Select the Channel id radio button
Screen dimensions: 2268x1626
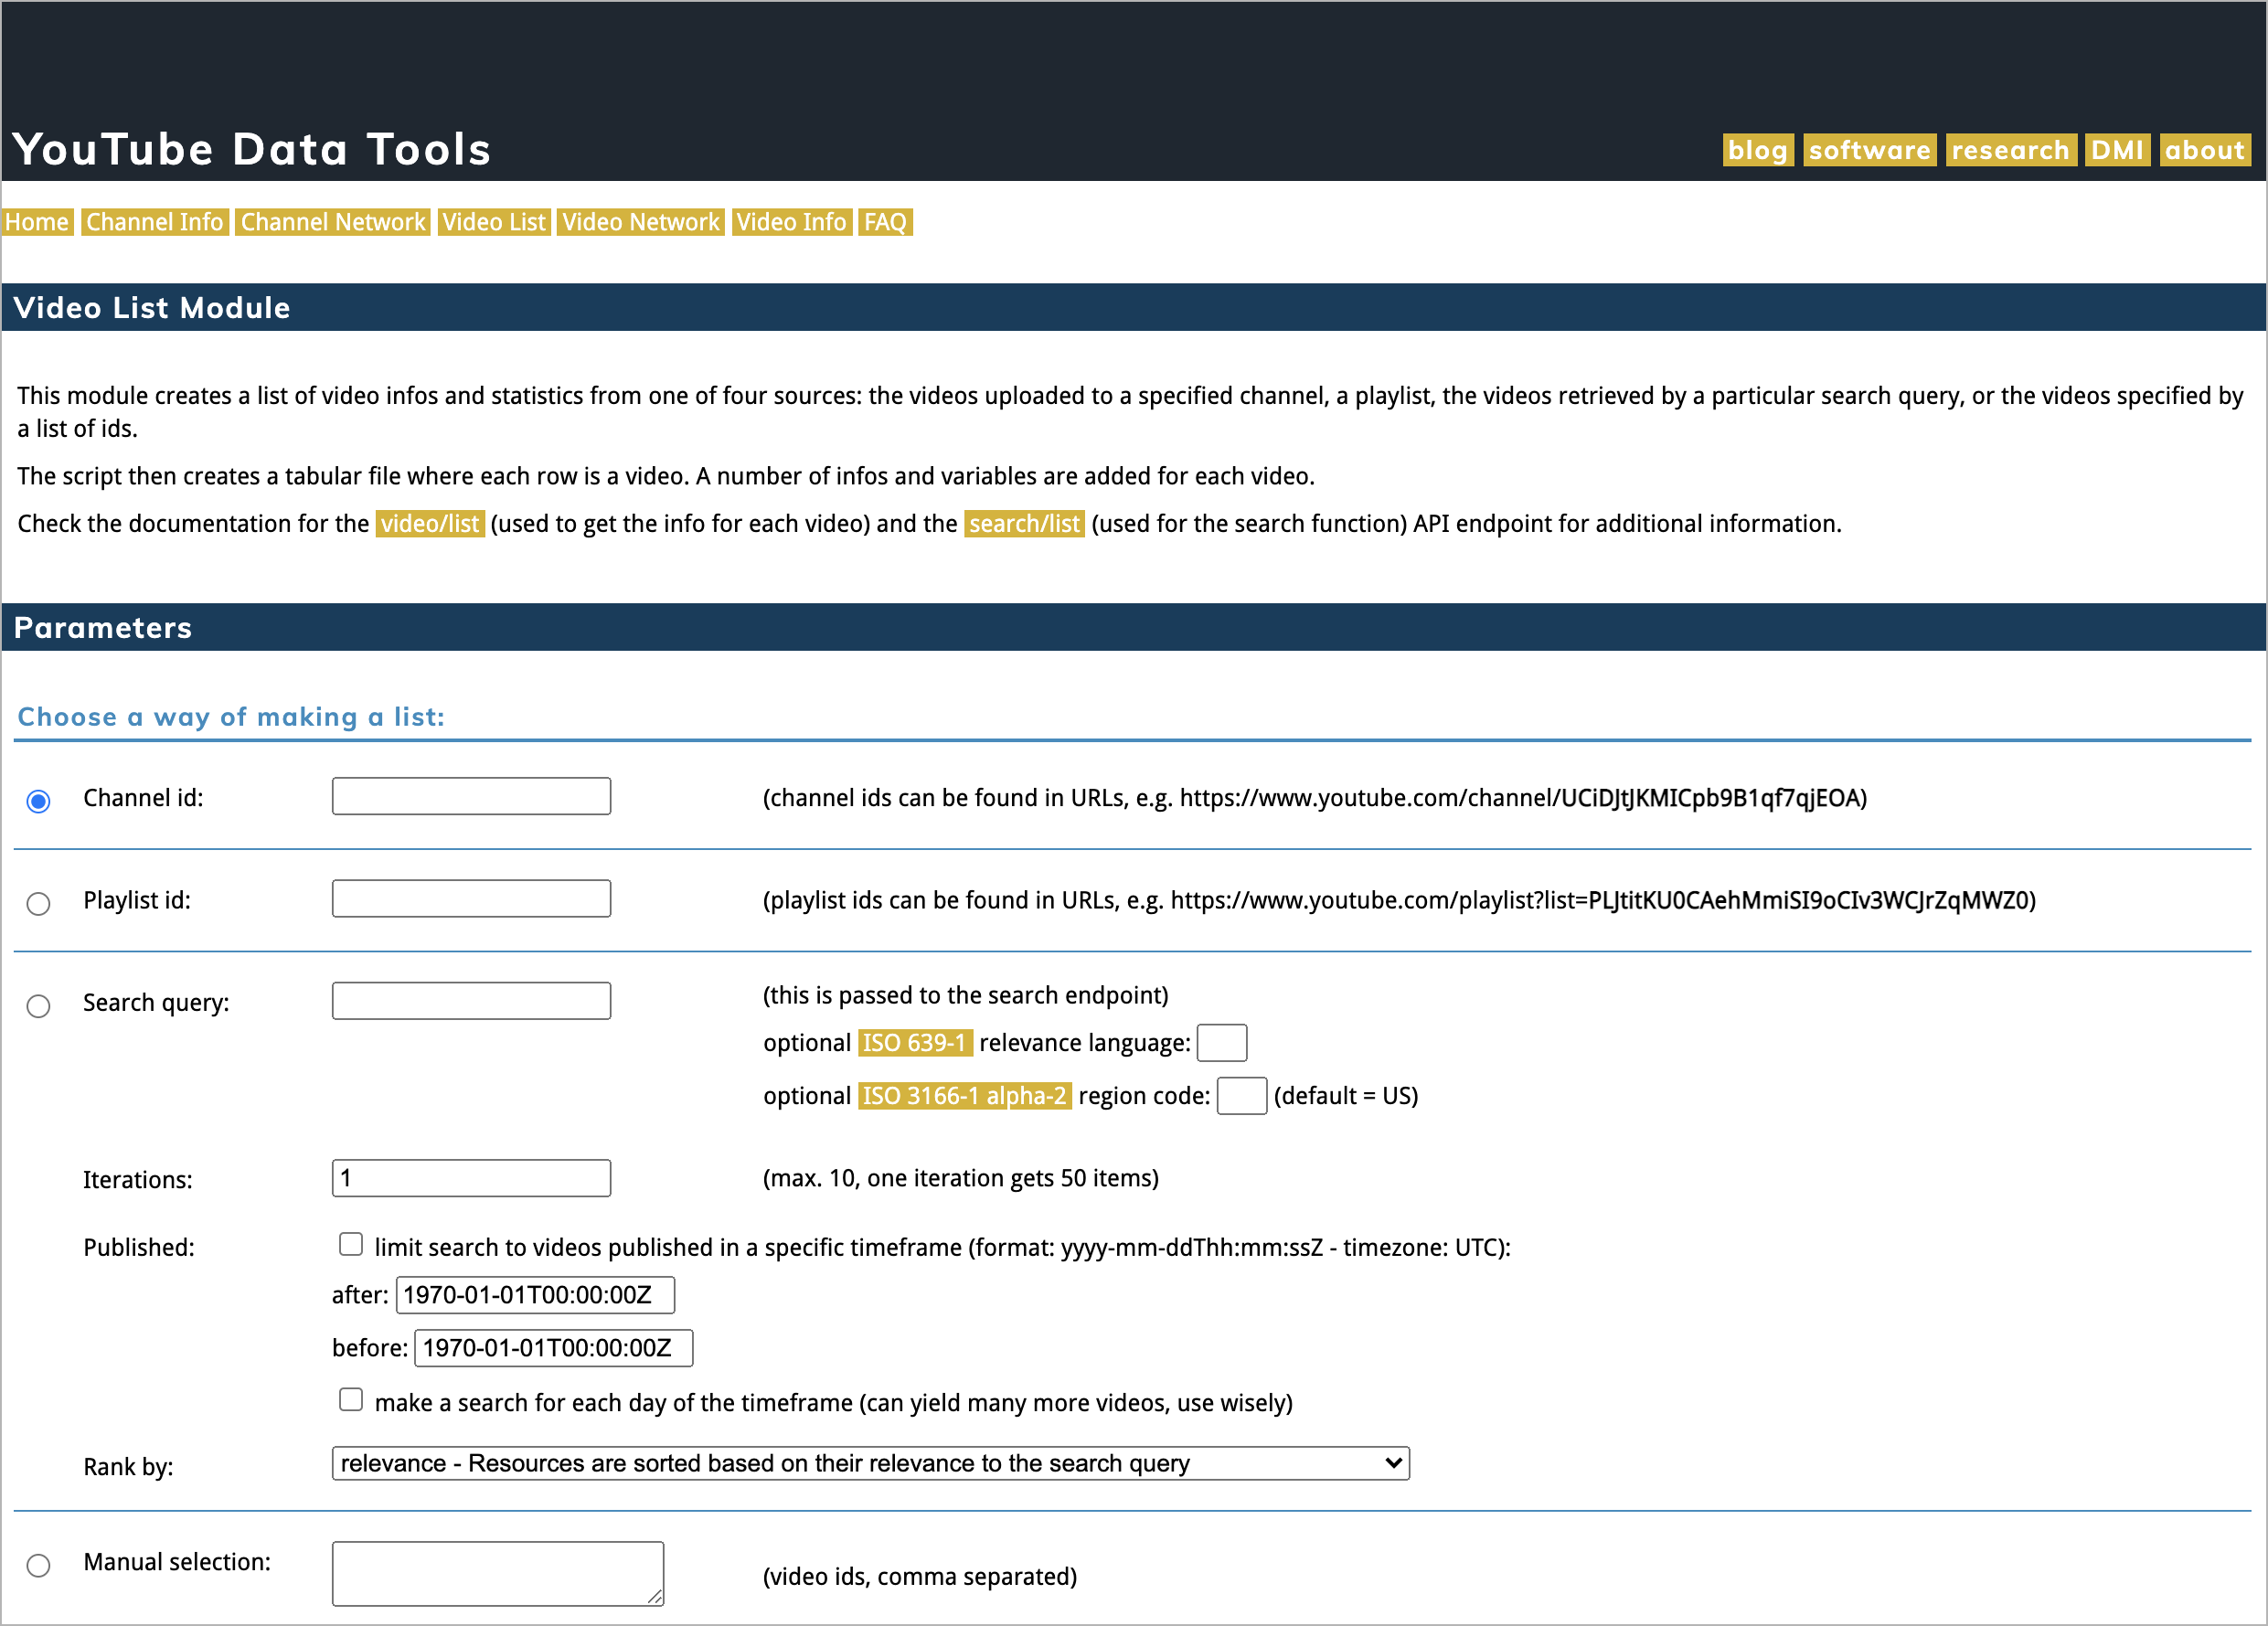38,801
